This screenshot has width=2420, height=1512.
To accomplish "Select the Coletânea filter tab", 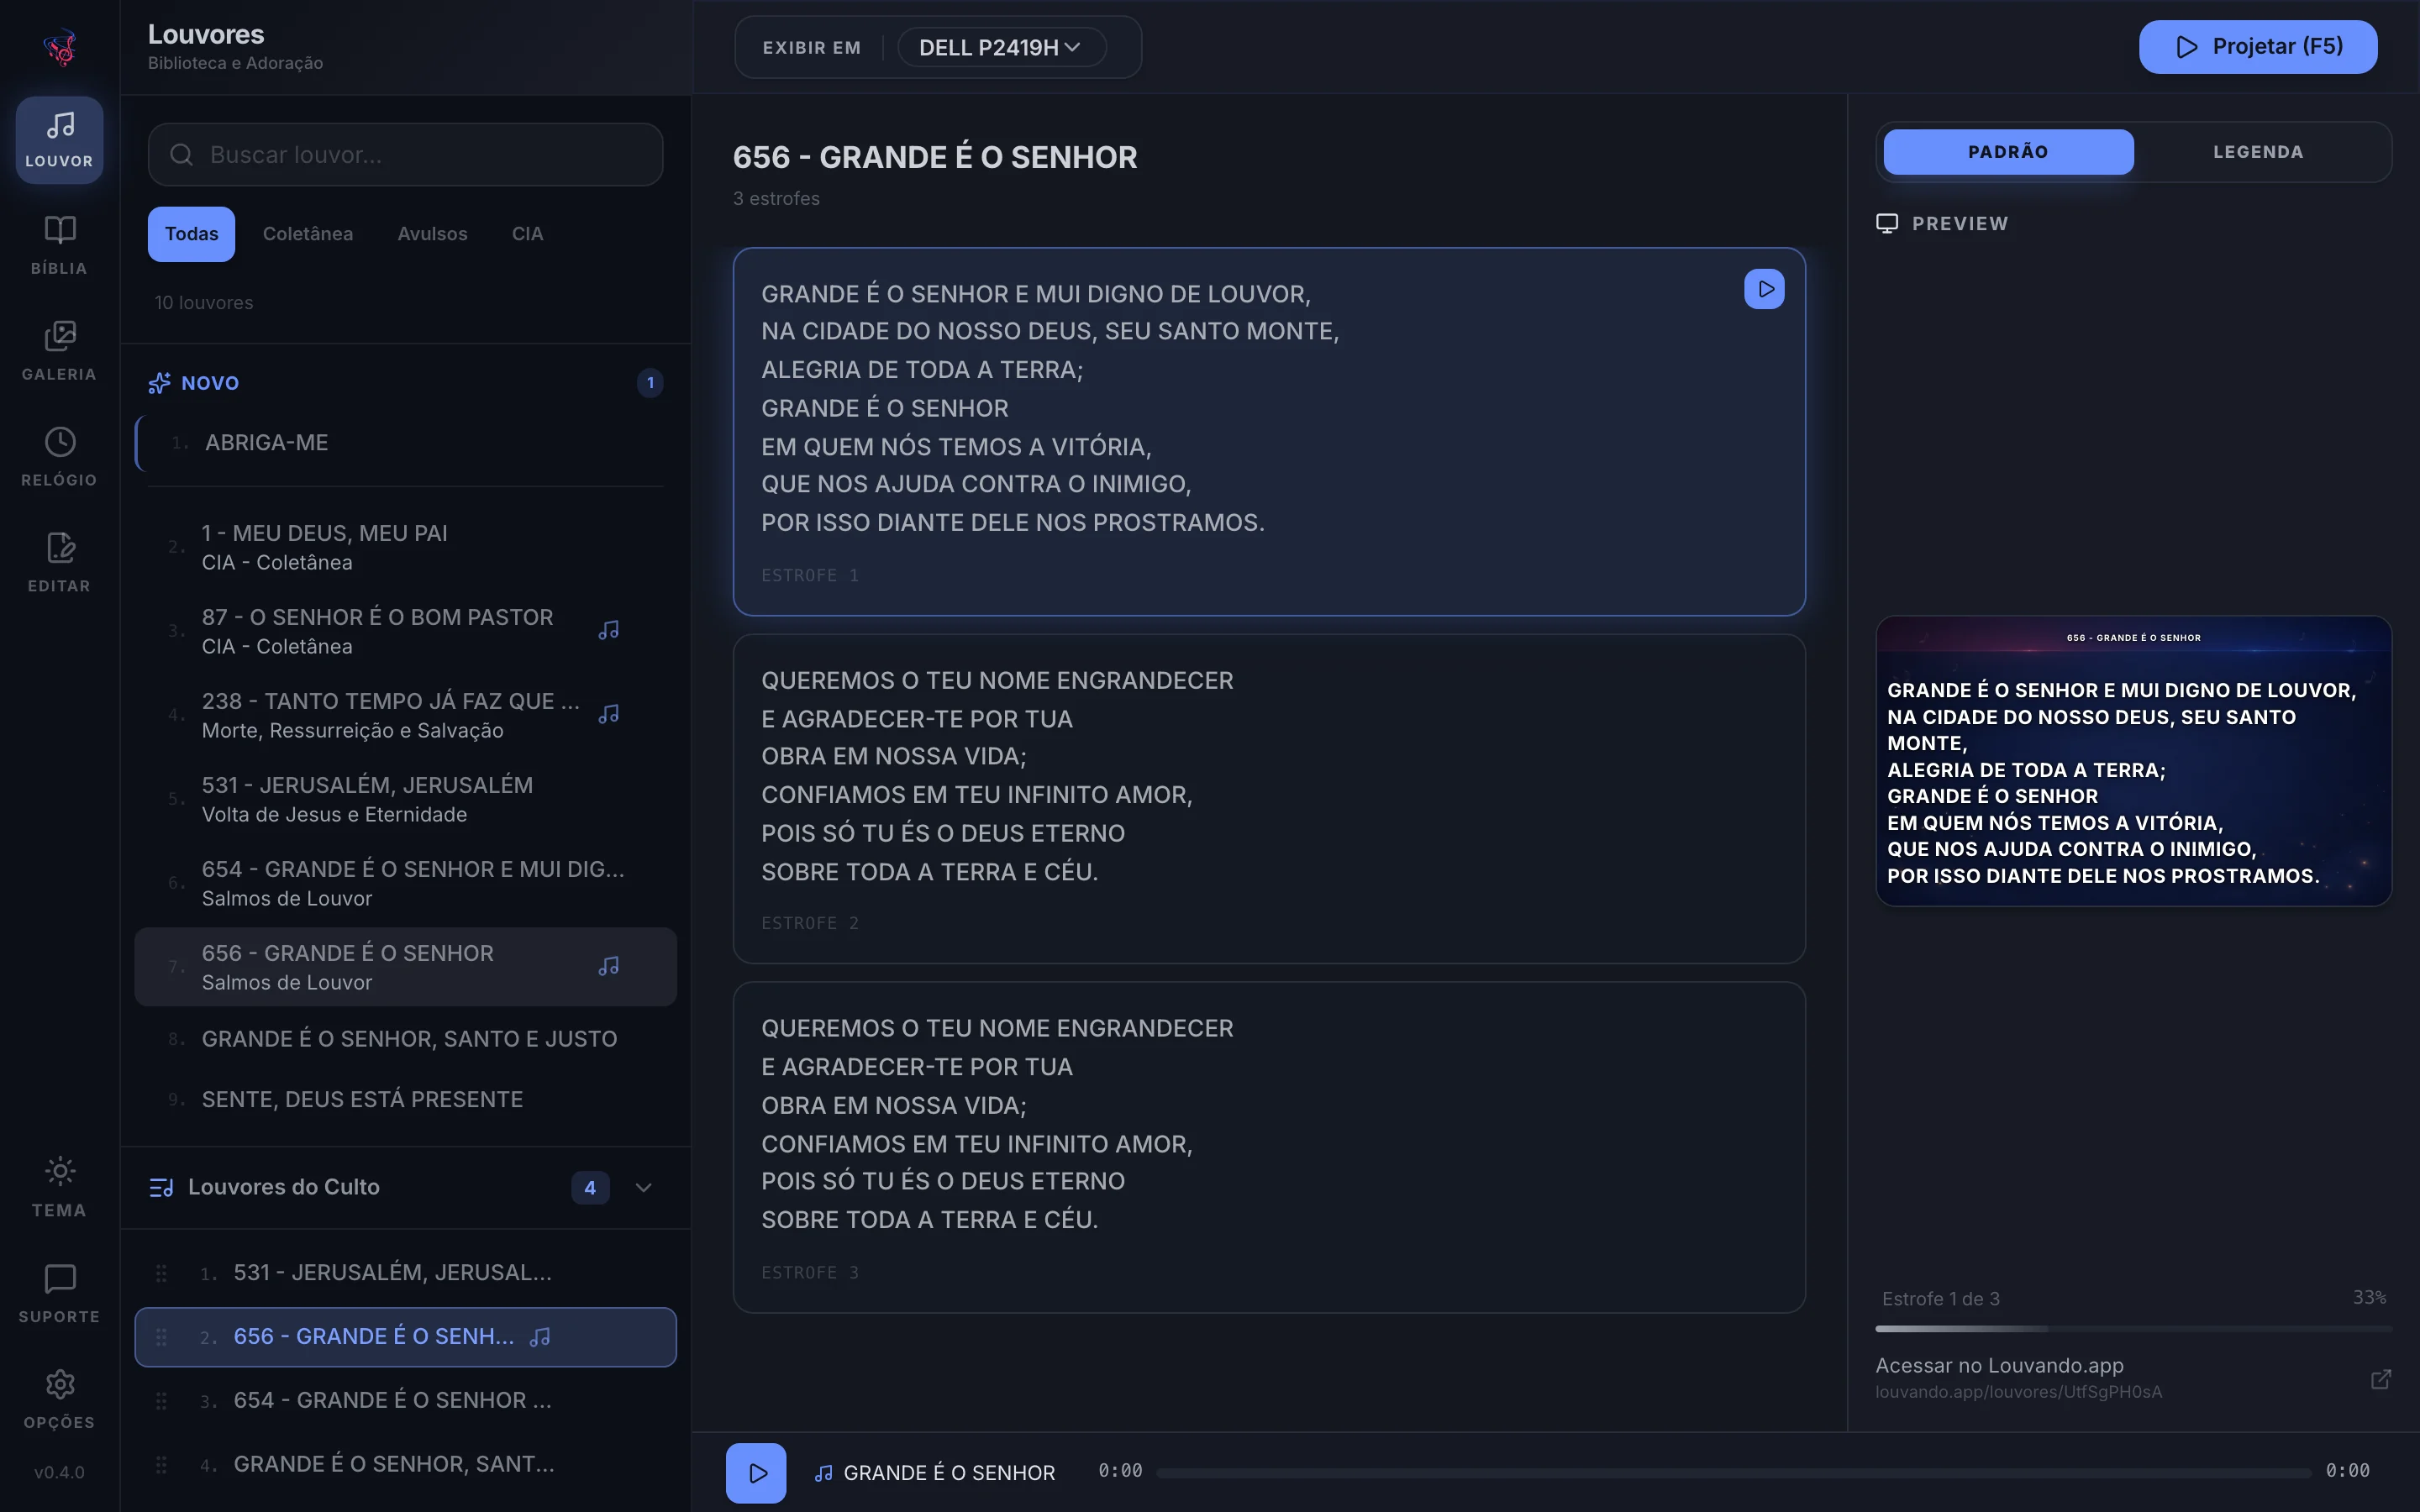I will [308, 234].
